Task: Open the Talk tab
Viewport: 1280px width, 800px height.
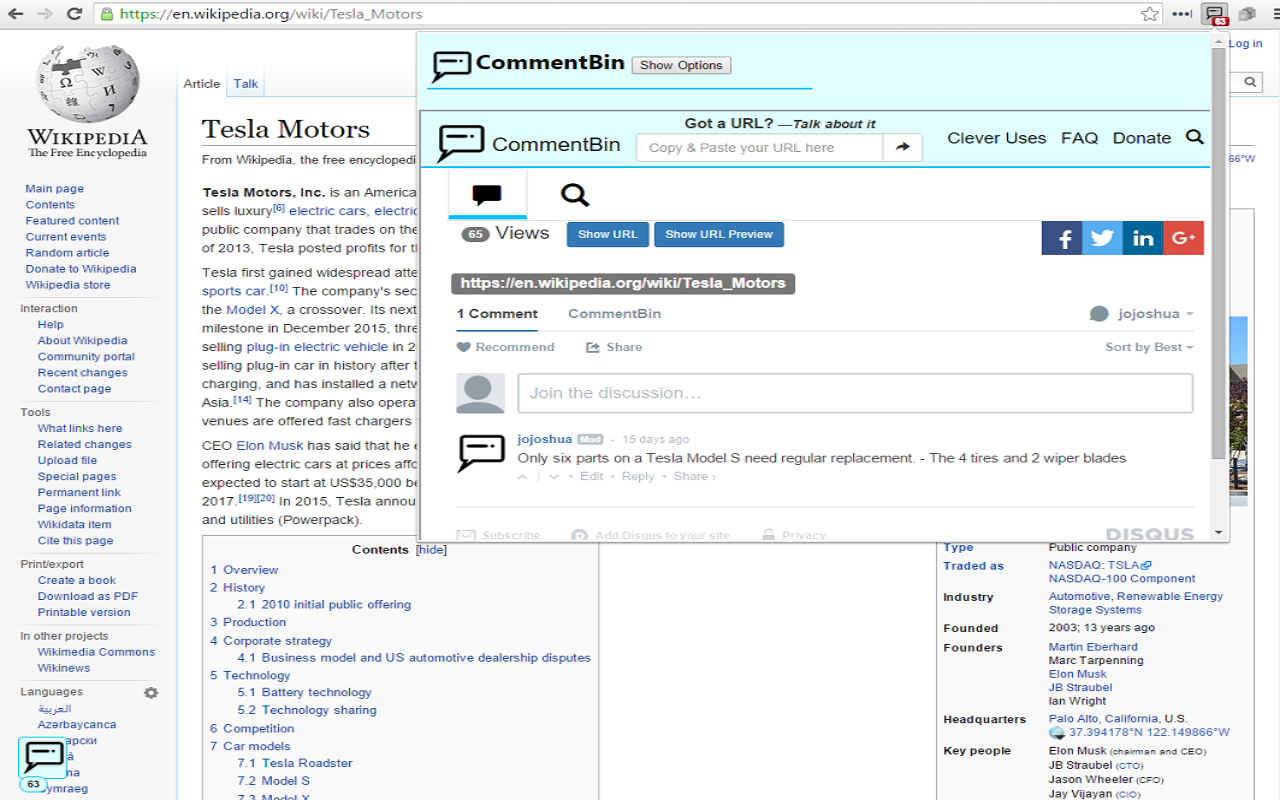Action: 246,84
